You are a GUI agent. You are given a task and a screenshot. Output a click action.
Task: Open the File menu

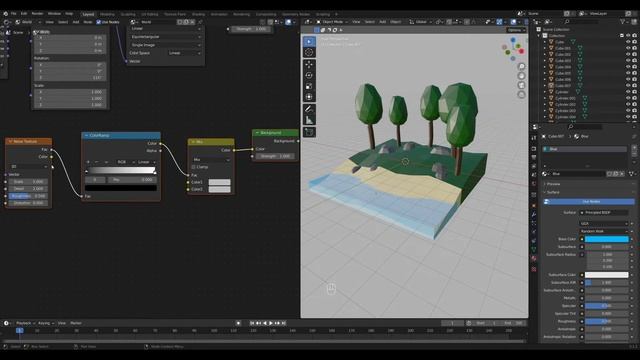click(13, 13)
